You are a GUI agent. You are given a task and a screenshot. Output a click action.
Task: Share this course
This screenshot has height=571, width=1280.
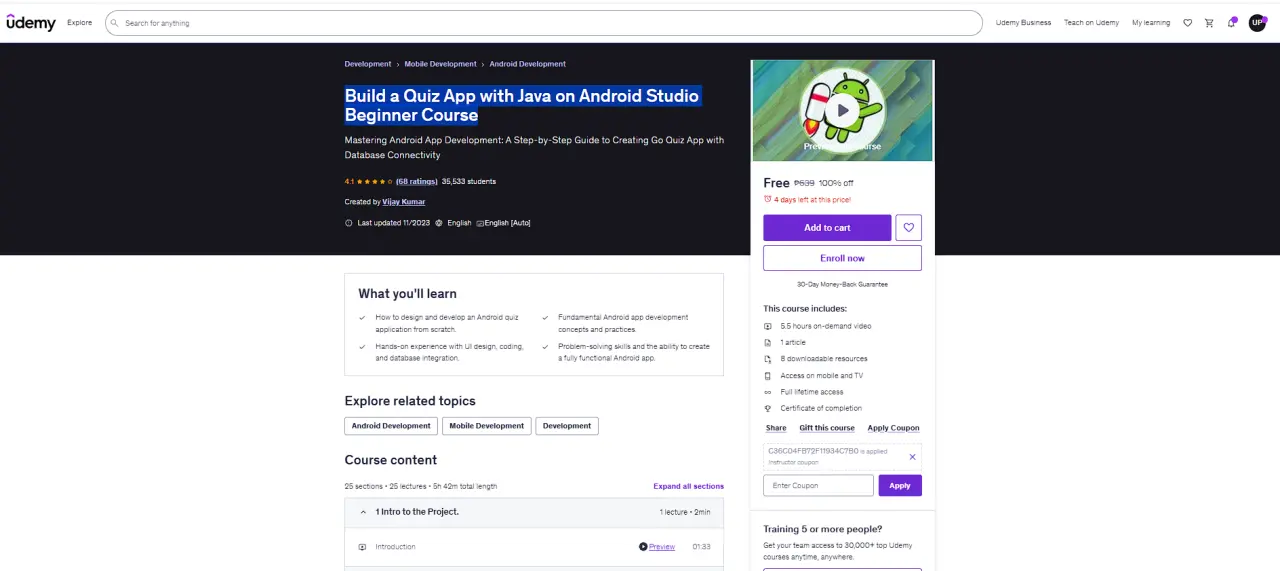[776, 428]
